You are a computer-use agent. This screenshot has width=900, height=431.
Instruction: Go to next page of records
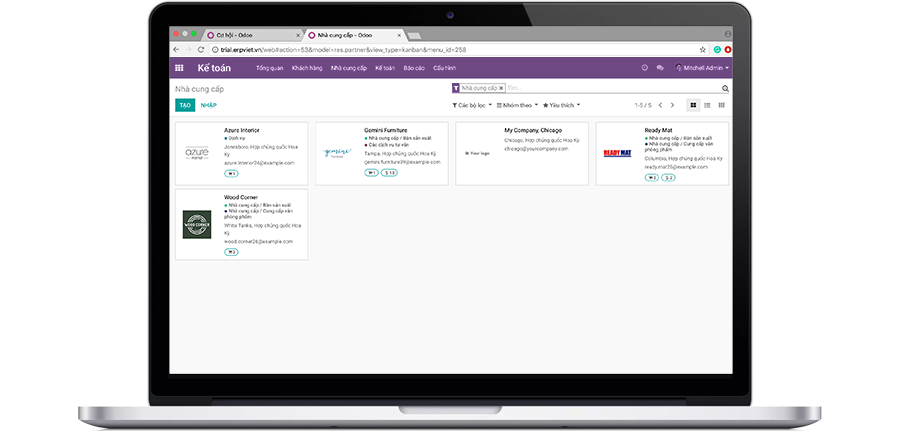point(673,105)
